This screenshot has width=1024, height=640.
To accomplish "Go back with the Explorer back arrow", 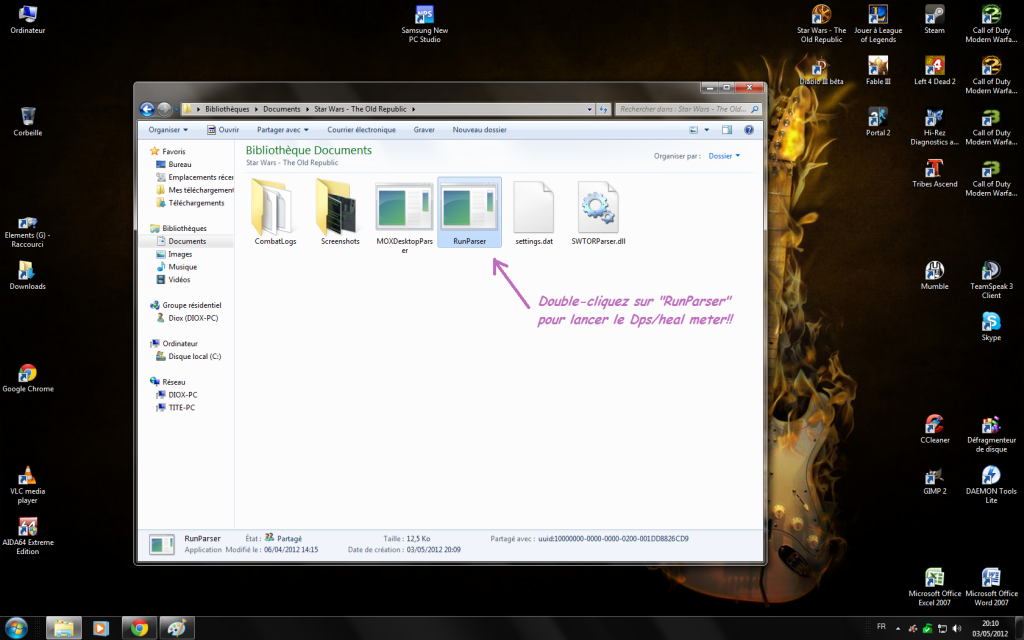I will (147, 109).
